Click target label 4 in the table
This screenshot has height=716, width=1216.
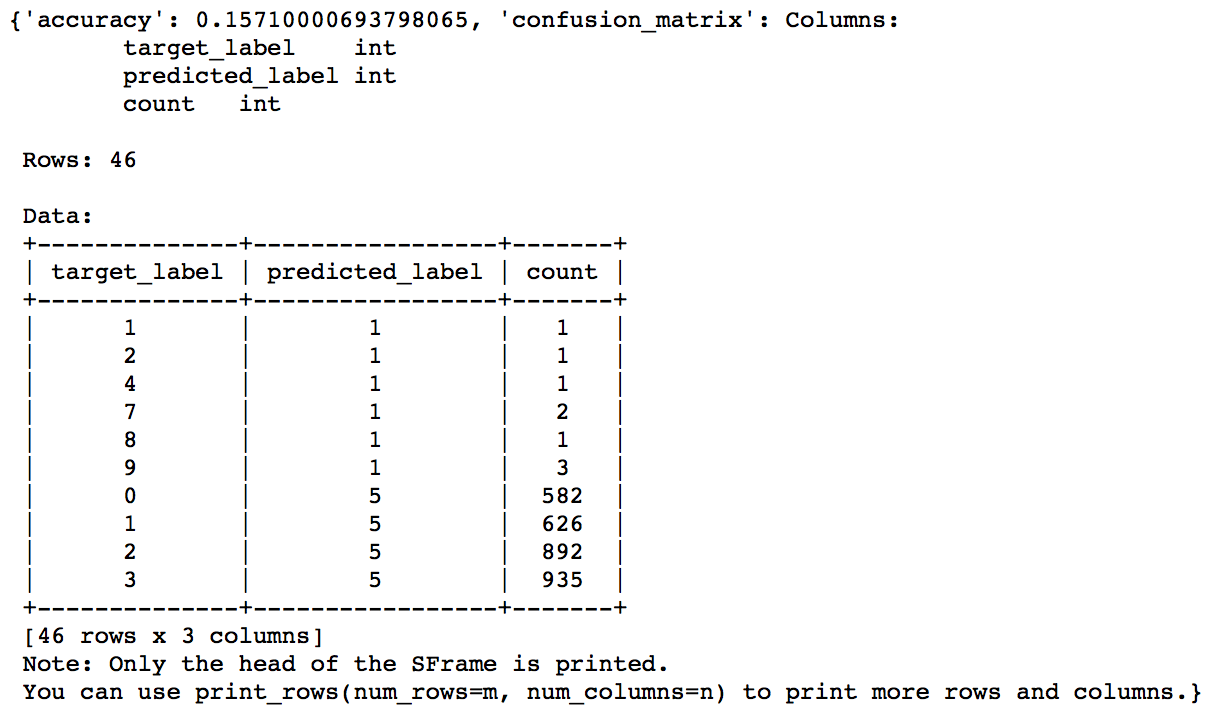(x=130, y=384)
